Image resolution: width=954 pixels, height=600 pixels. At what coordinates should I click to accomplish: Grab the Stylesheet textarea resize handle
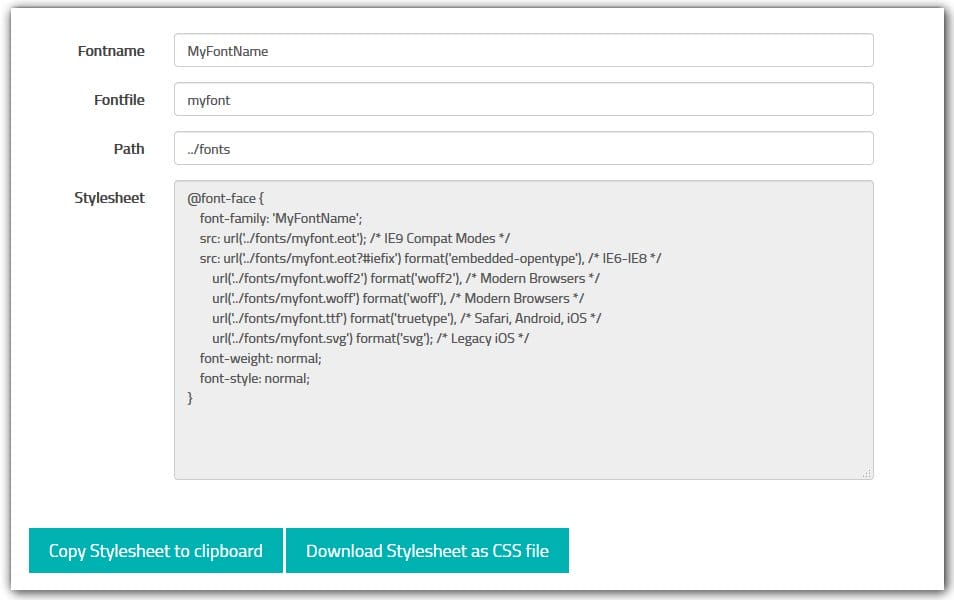(866, 473)
